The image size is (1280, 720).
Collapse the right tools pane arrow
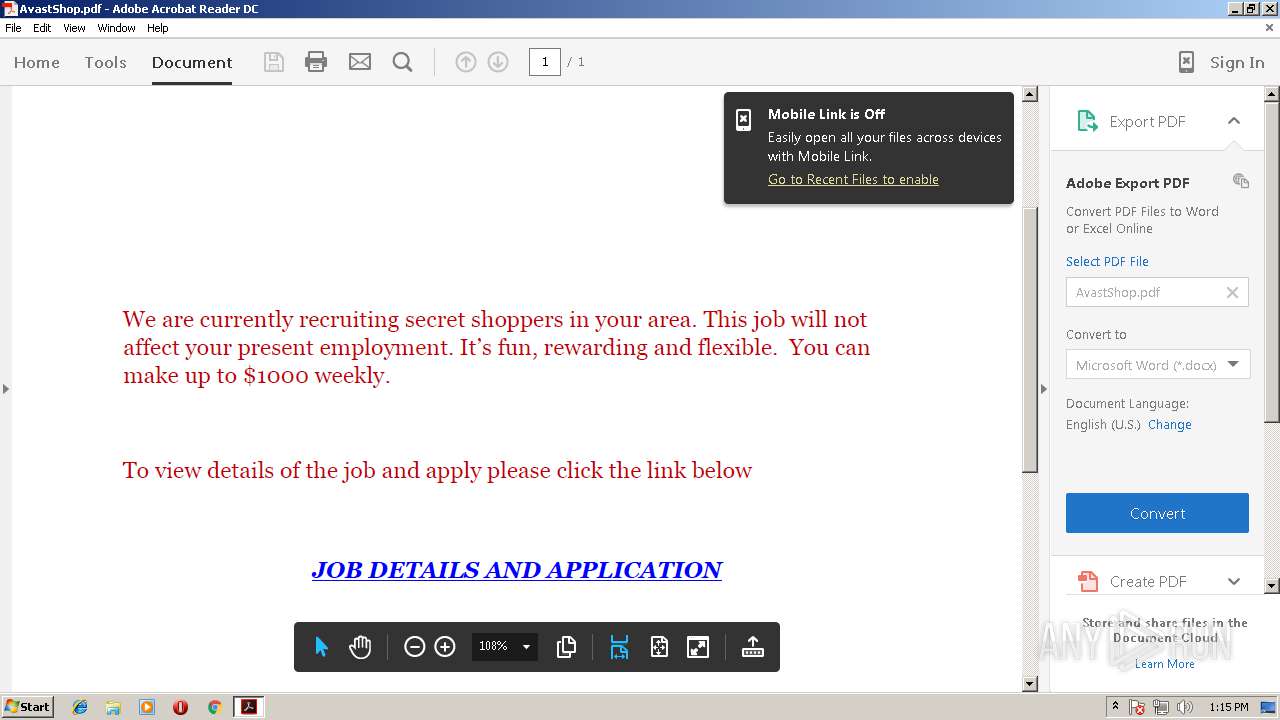click(x=1044, y=388)
